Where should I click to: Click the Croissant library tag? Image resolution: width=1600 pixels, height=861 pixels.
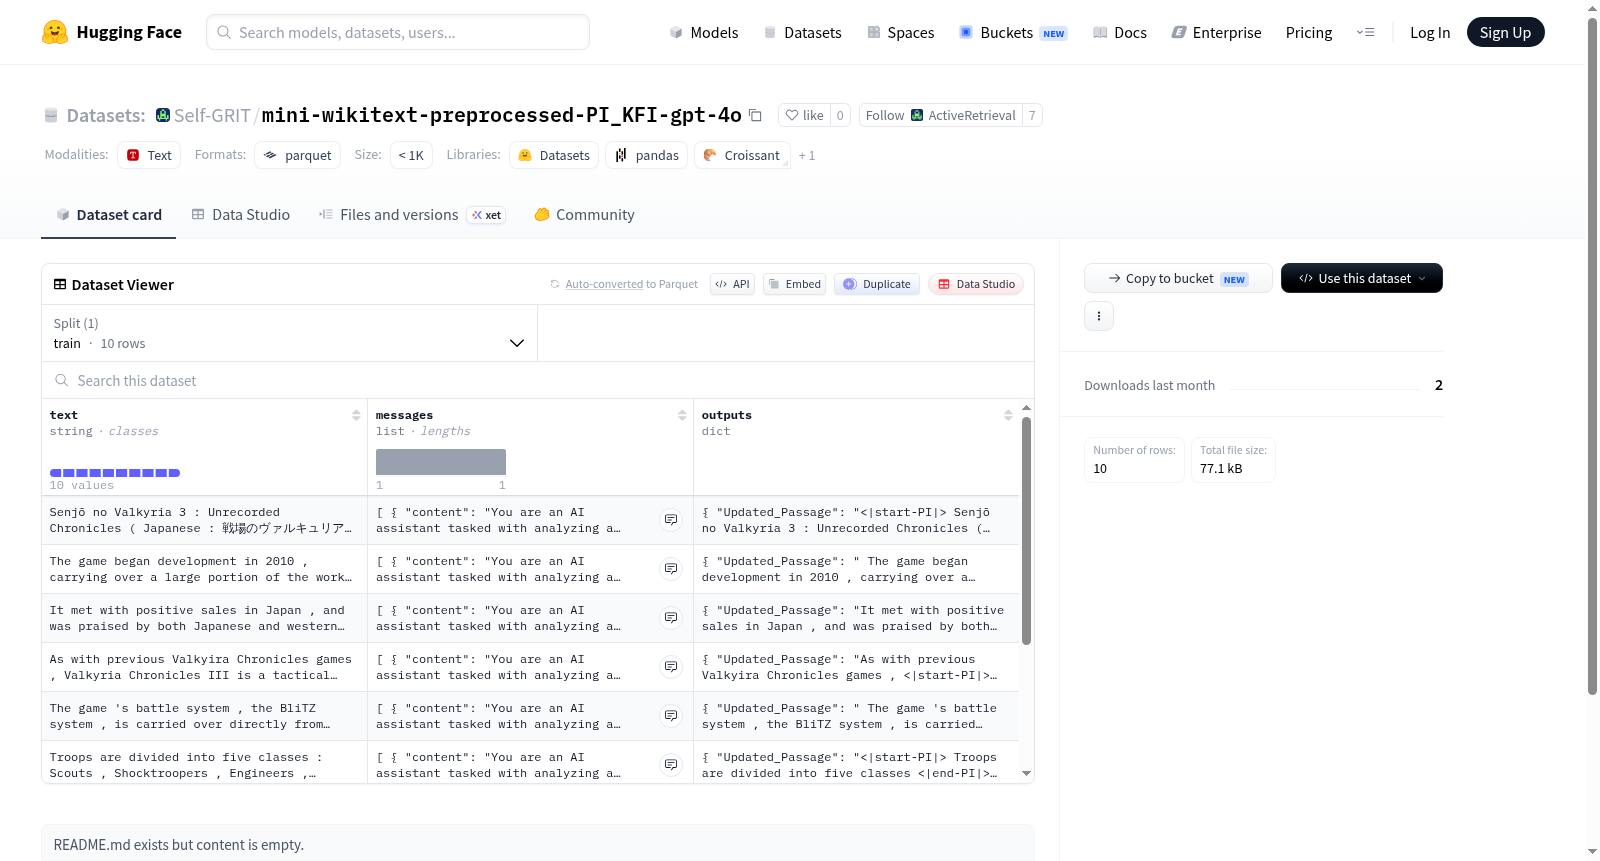pos(742,155)
